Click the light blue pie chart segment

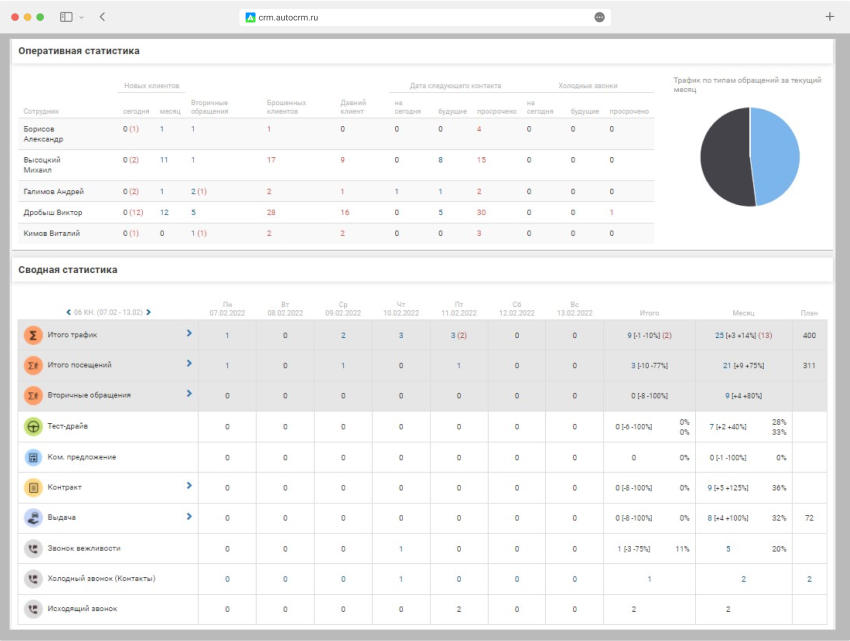pos(777,155)
